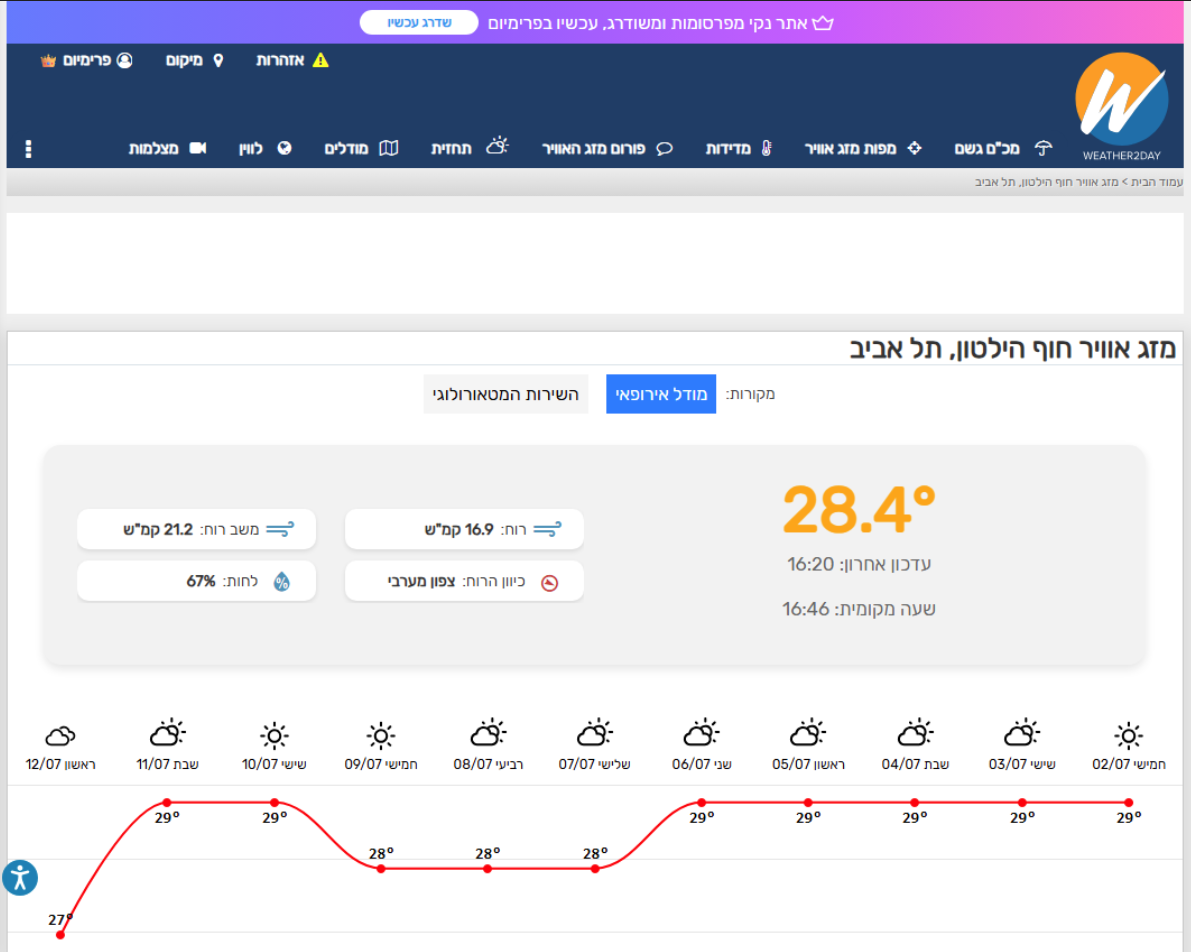This screenshot has width=1191, height=952.
Task: Click the globe icon next to לווין
Action: point(284,148)
